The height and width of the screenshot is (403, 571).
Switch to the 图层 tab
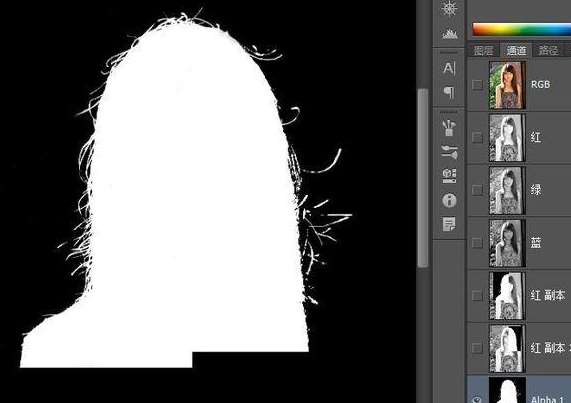483,50
